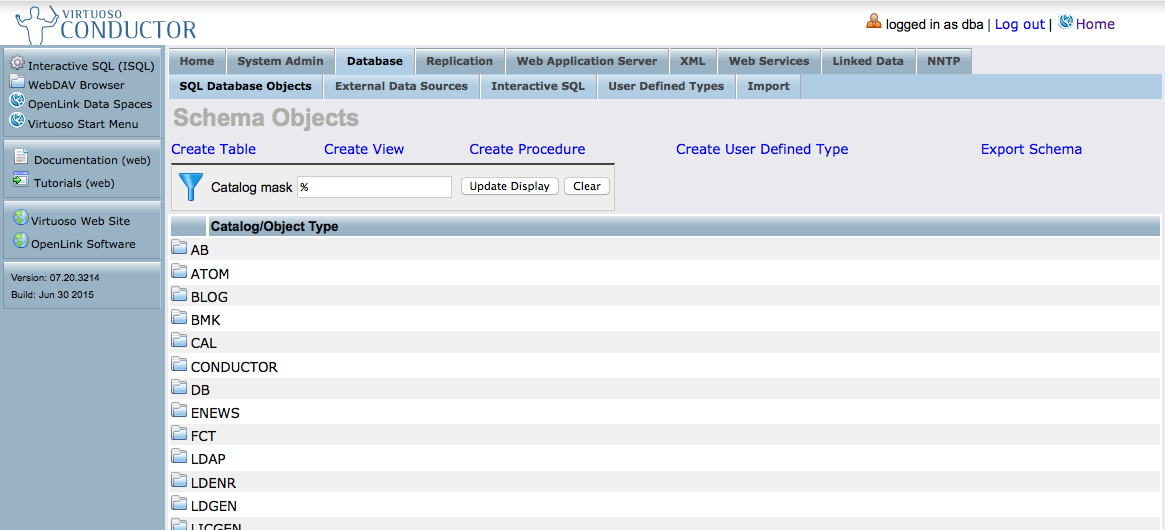
Task: Open the BLOG catalog folder
Action: point(180,296)
